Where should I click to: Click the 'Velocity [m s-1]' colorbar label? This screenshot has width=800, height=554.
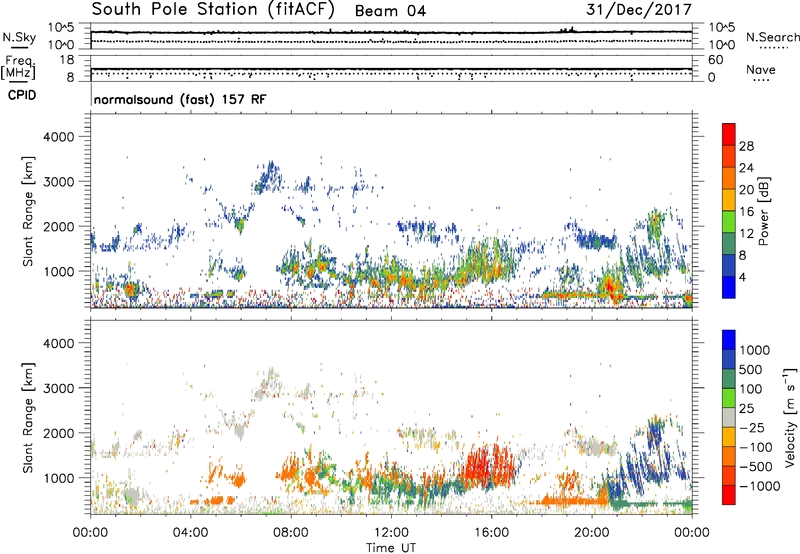[790, 417]
